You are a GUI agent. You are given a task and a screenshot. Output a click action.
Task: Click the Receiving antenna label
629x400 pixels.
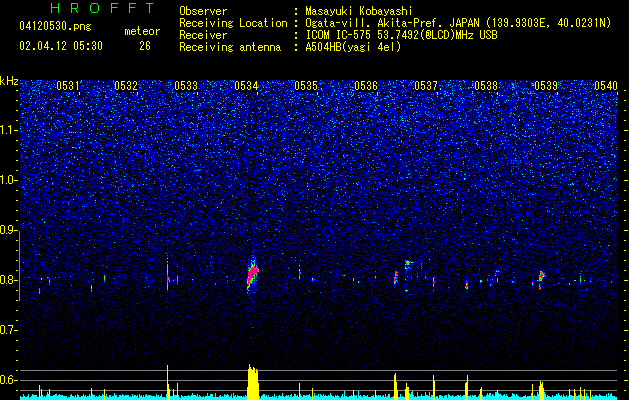pos(230,47)
